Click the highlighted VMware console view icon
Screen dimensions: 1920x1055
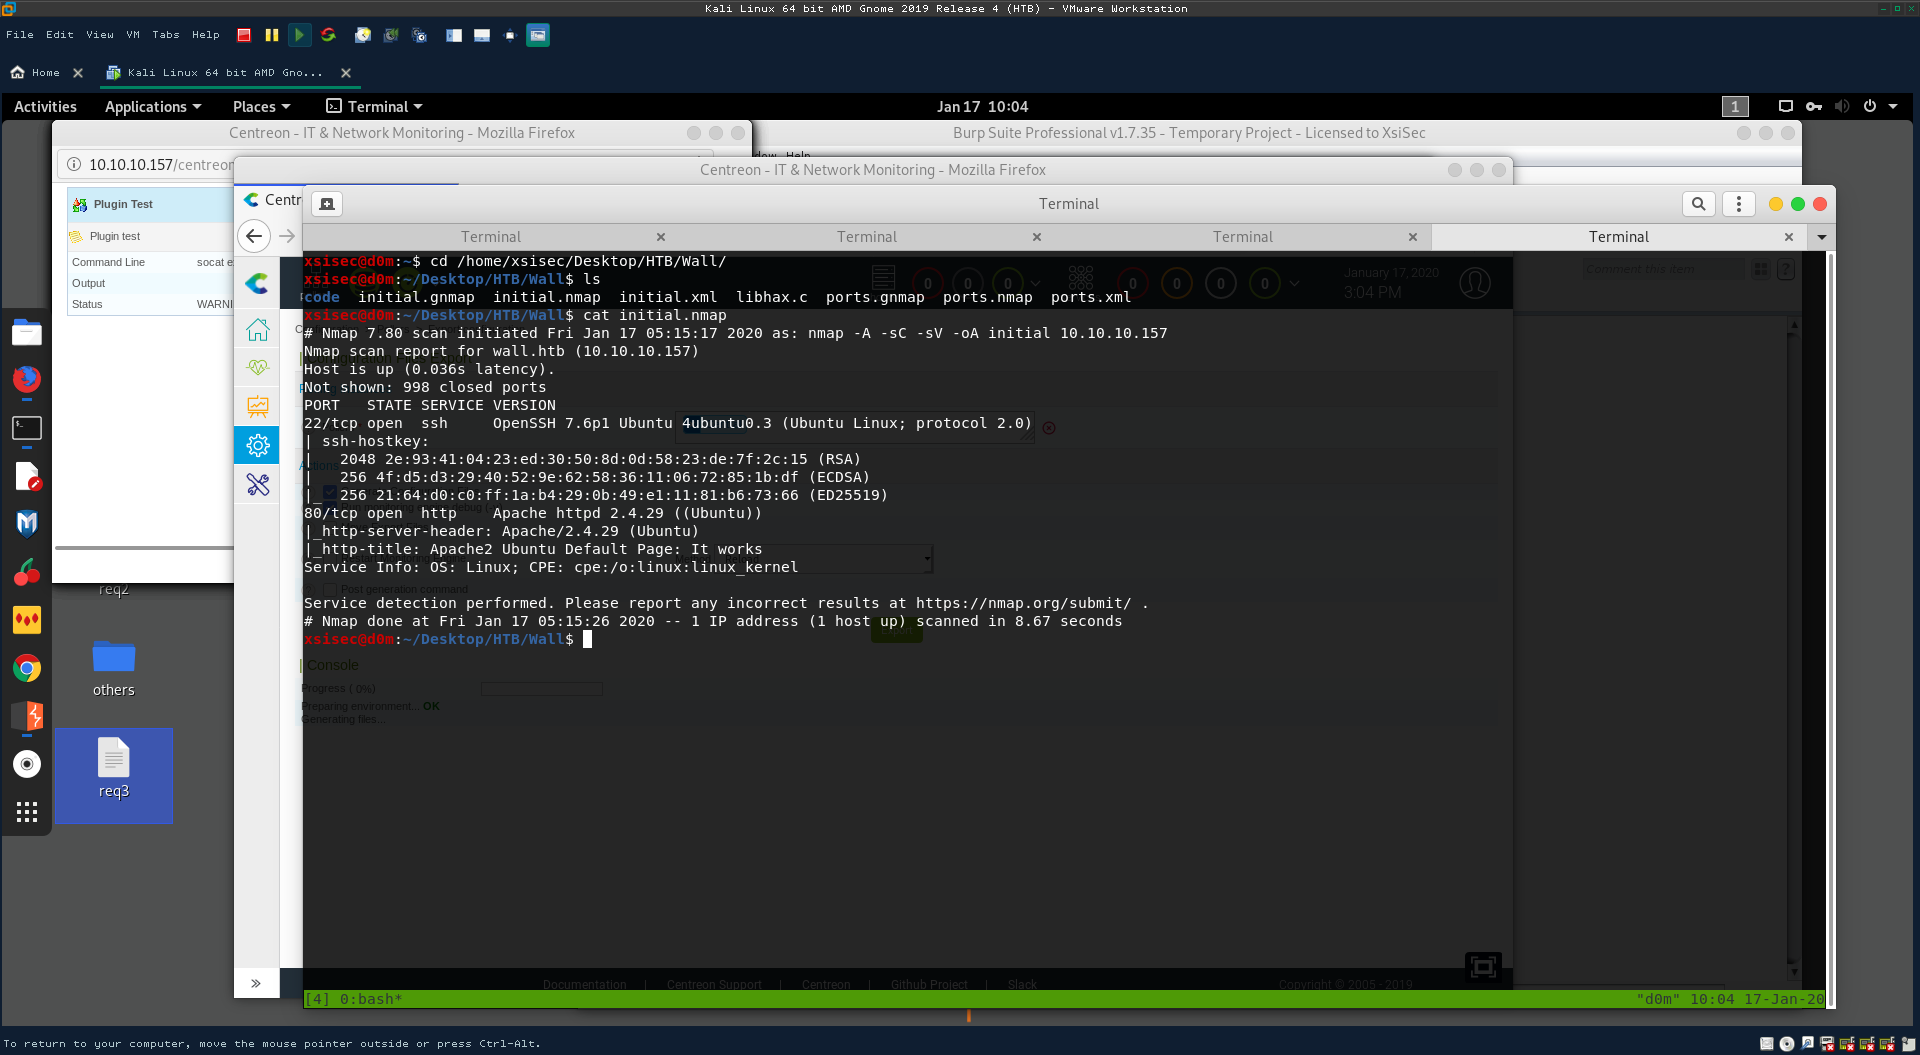tap(538, 35)
